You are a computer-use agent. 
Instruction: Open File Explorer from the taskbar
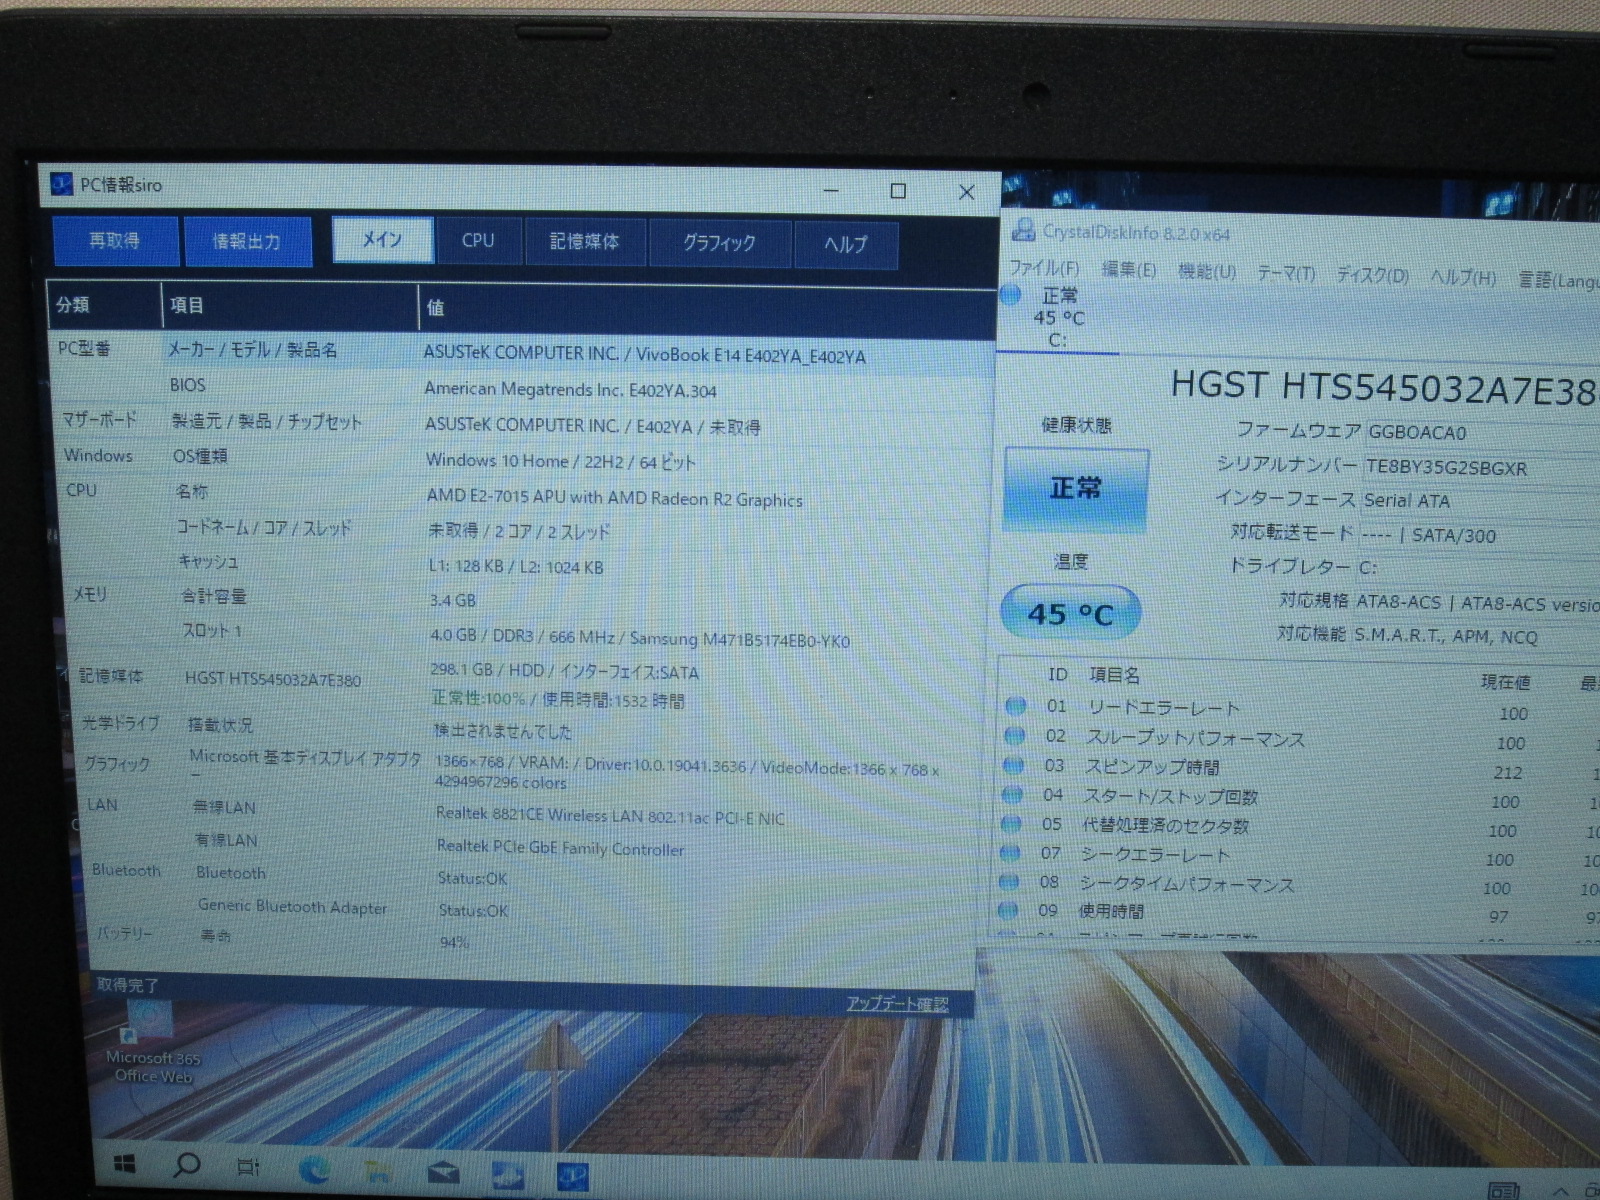click(378, 1171)
